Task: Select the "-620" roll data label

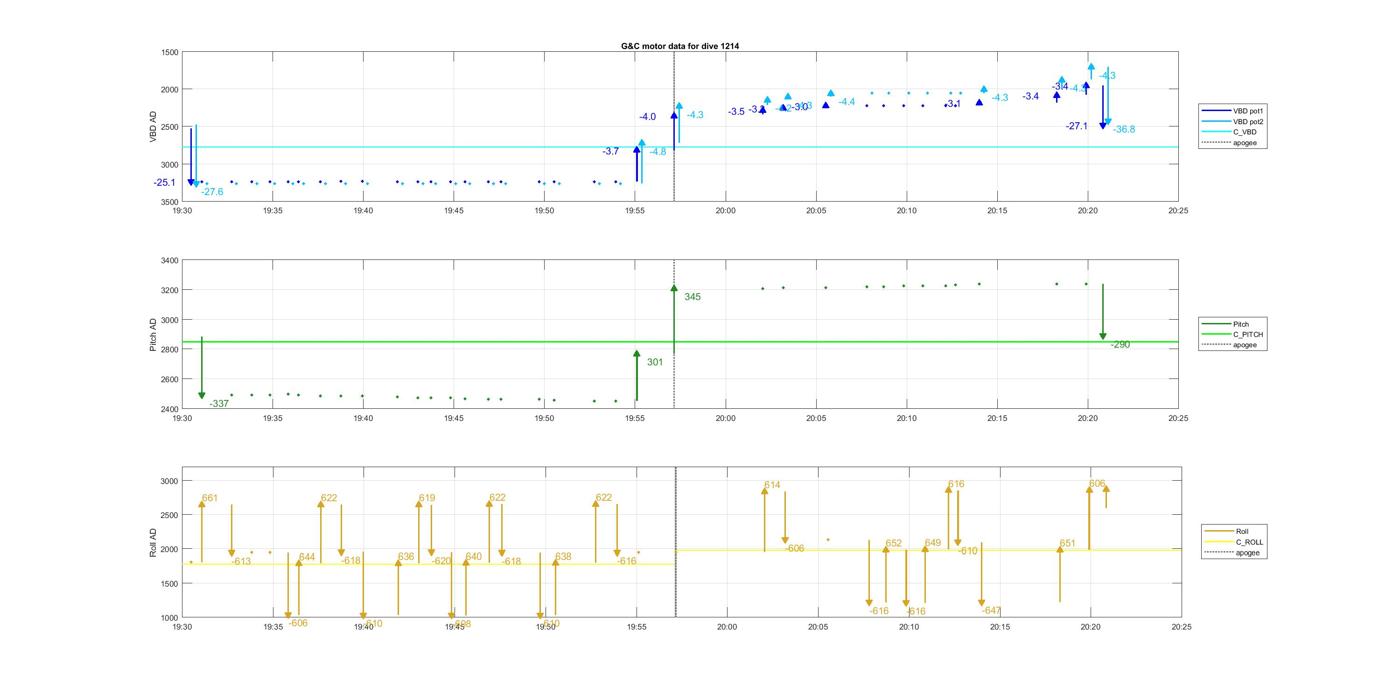Action: (441, 561)
